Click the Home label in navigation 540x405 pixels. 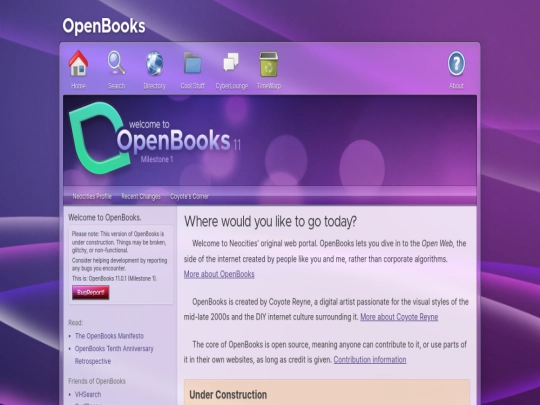point(78,86)
